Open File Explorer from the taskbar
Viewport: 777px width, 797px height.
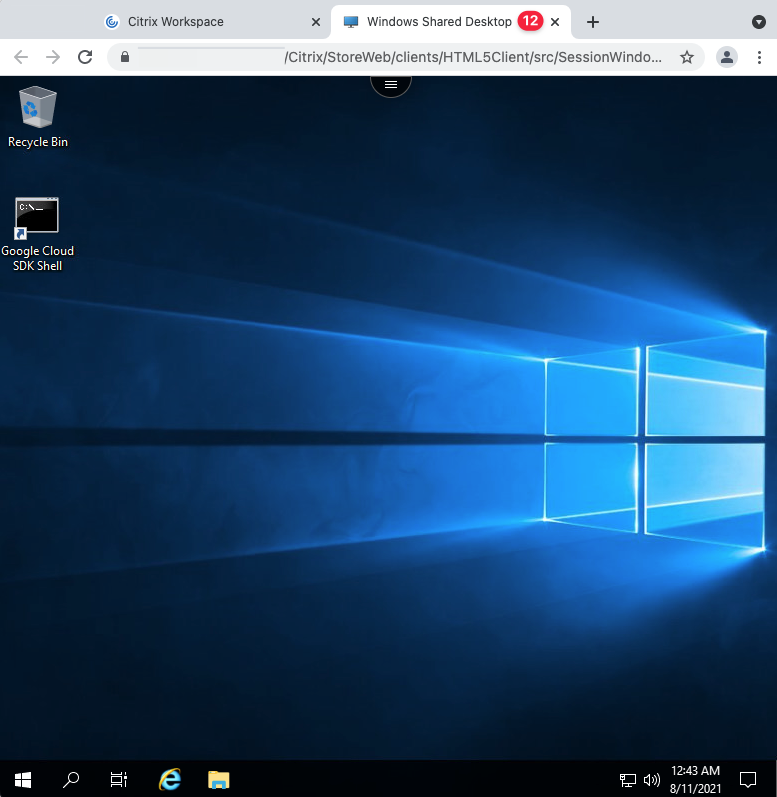(219, 779)
